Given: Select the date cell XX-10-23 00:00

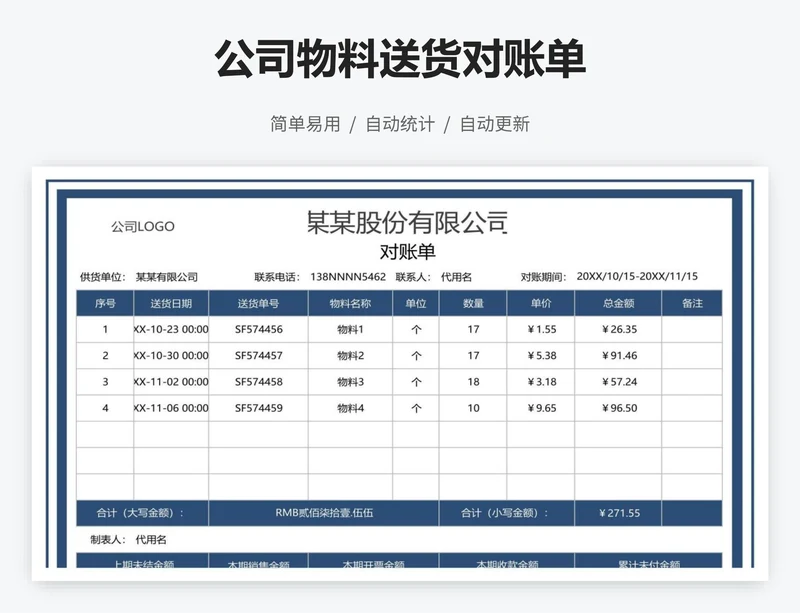Looking at the screenshot, I should coord(171,329).
